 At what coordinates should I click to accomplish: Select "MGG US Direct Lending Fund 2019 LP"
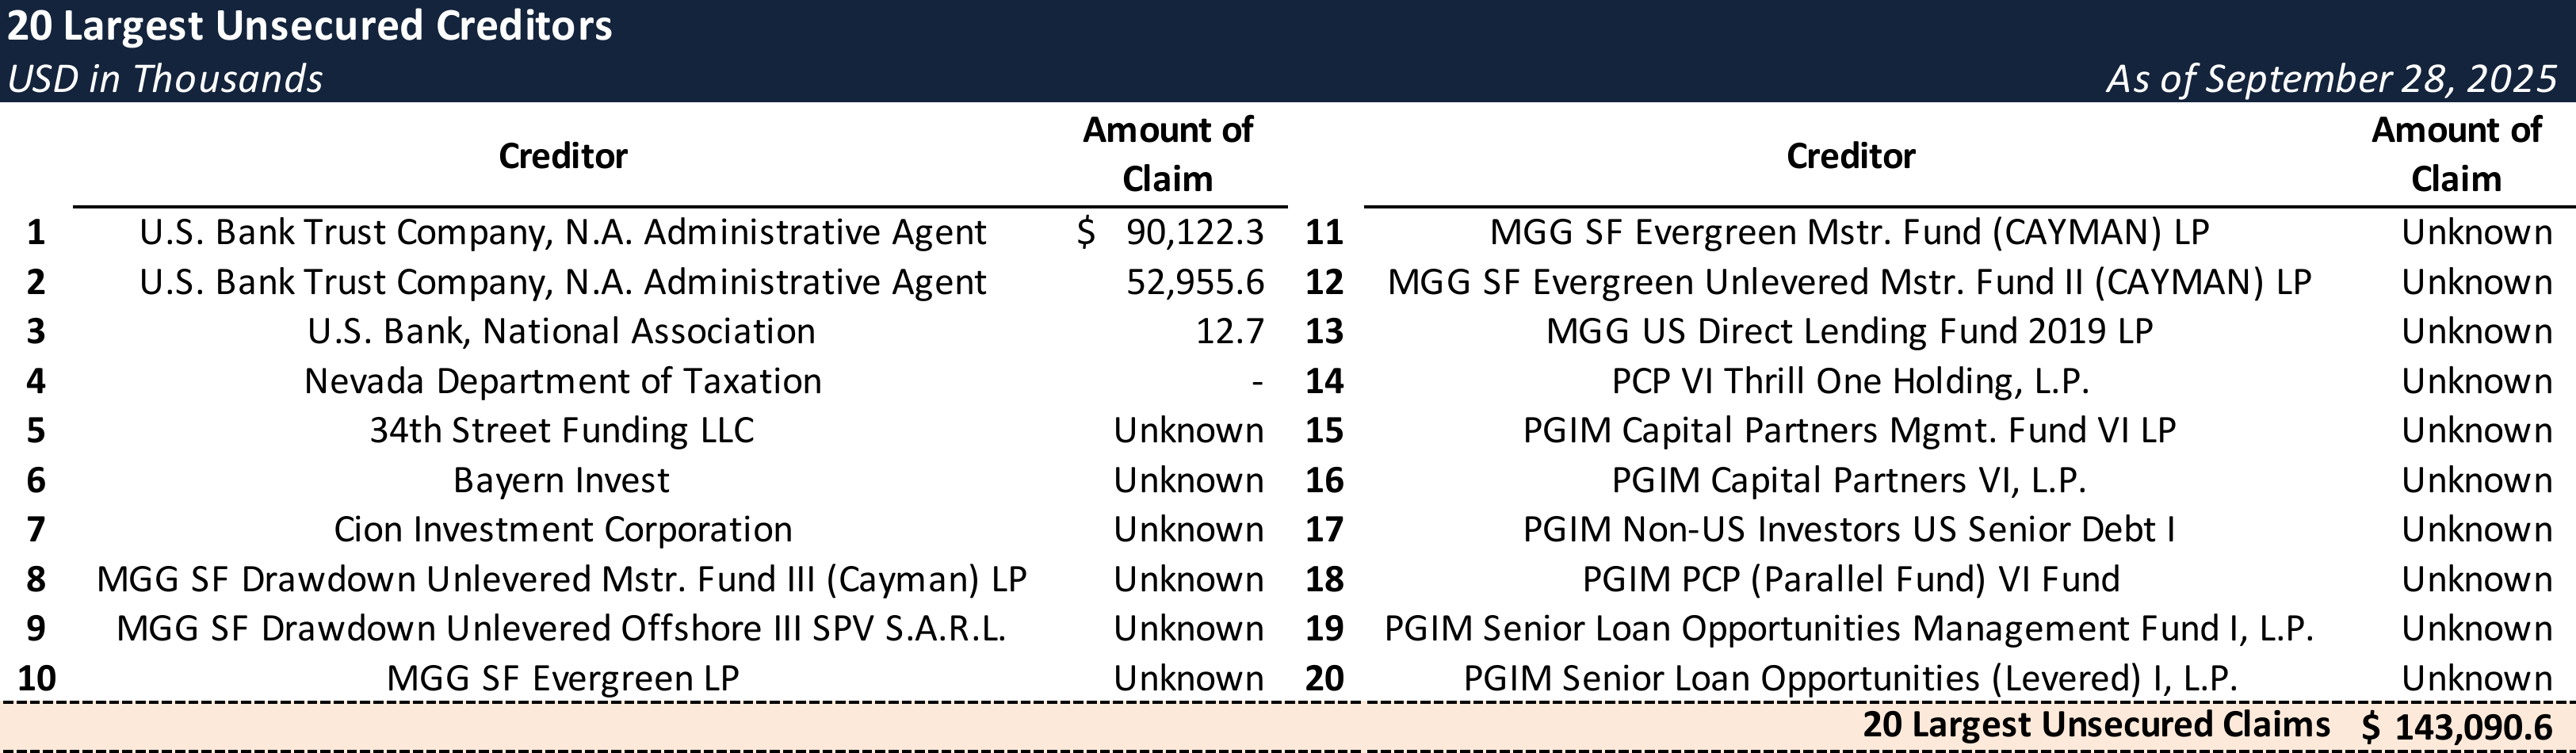(x=1849, y=331)
